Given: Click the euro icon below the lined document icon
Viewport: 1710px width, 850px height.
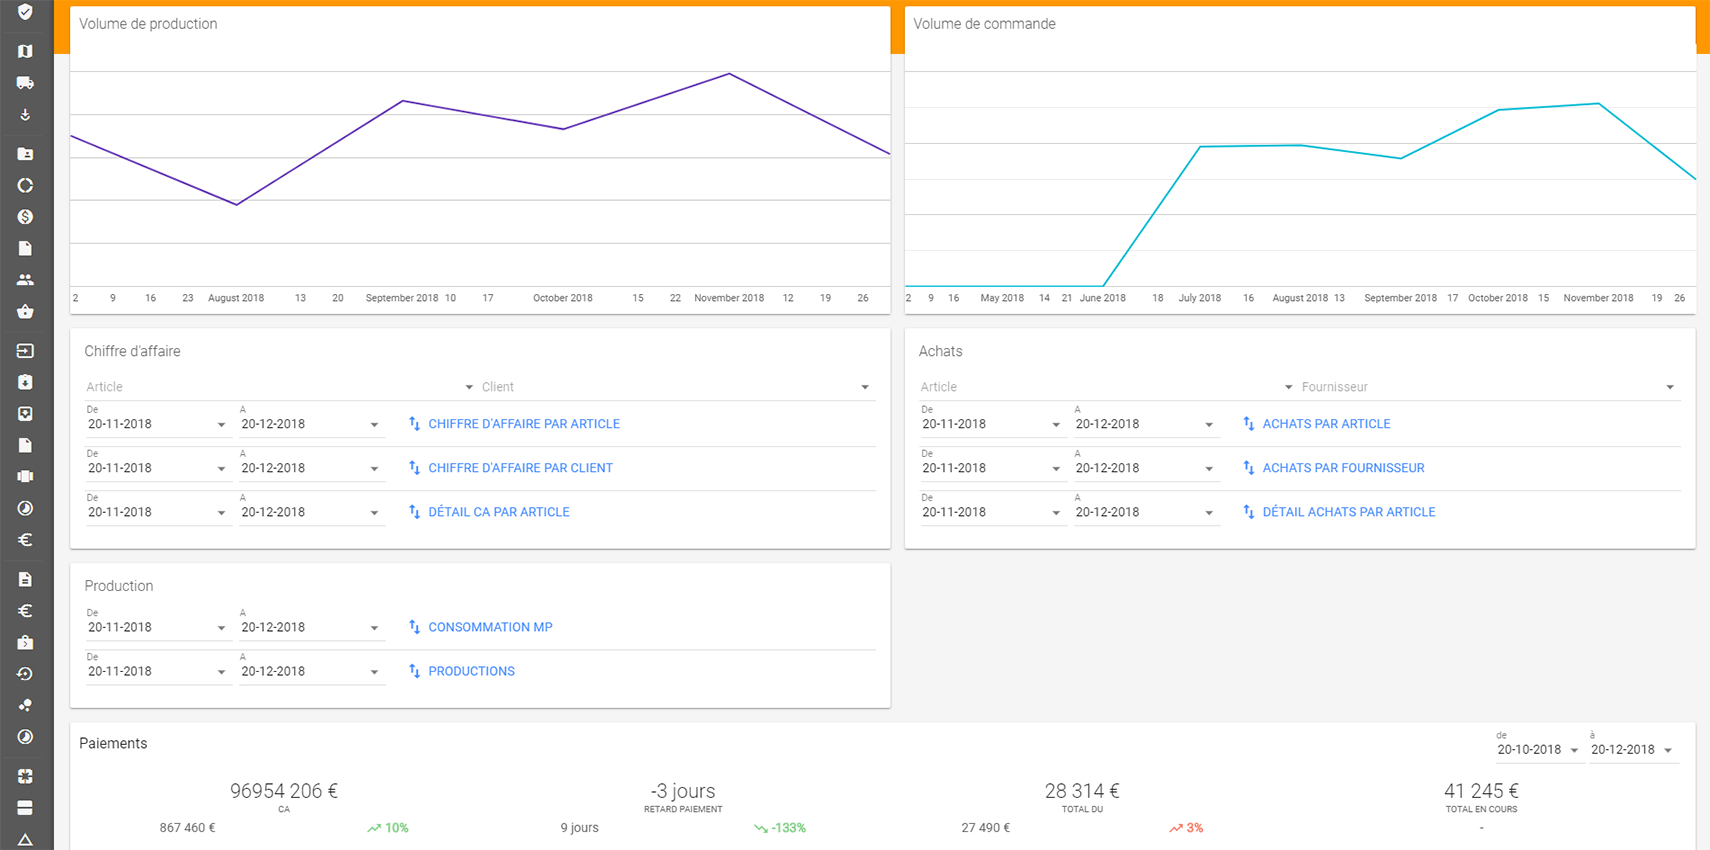Looking at the screenshot, I should (25, 610).
